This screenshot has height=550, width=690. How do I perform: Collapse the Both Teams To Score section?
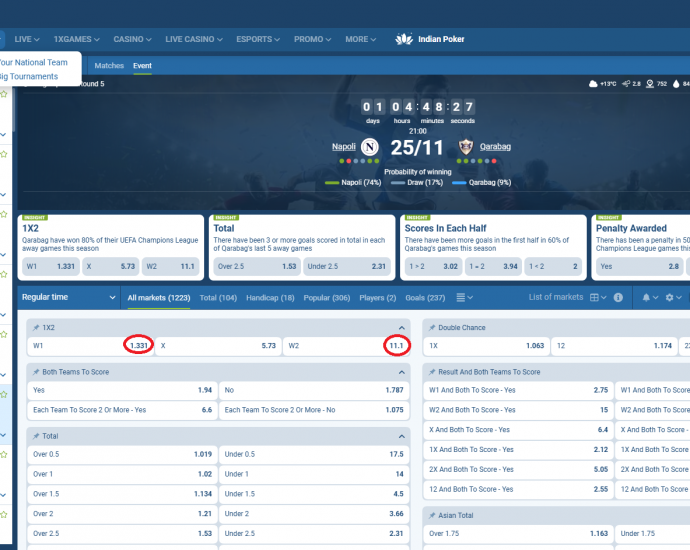point(401,372)
